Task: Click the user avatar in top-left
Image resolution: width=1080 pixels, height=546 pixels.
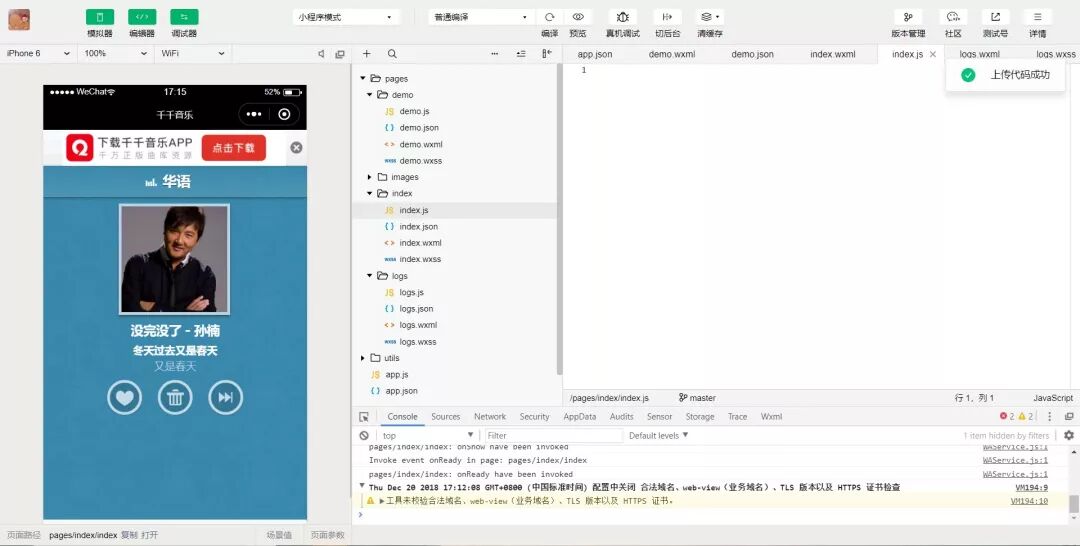Action: tap(19, 19)
